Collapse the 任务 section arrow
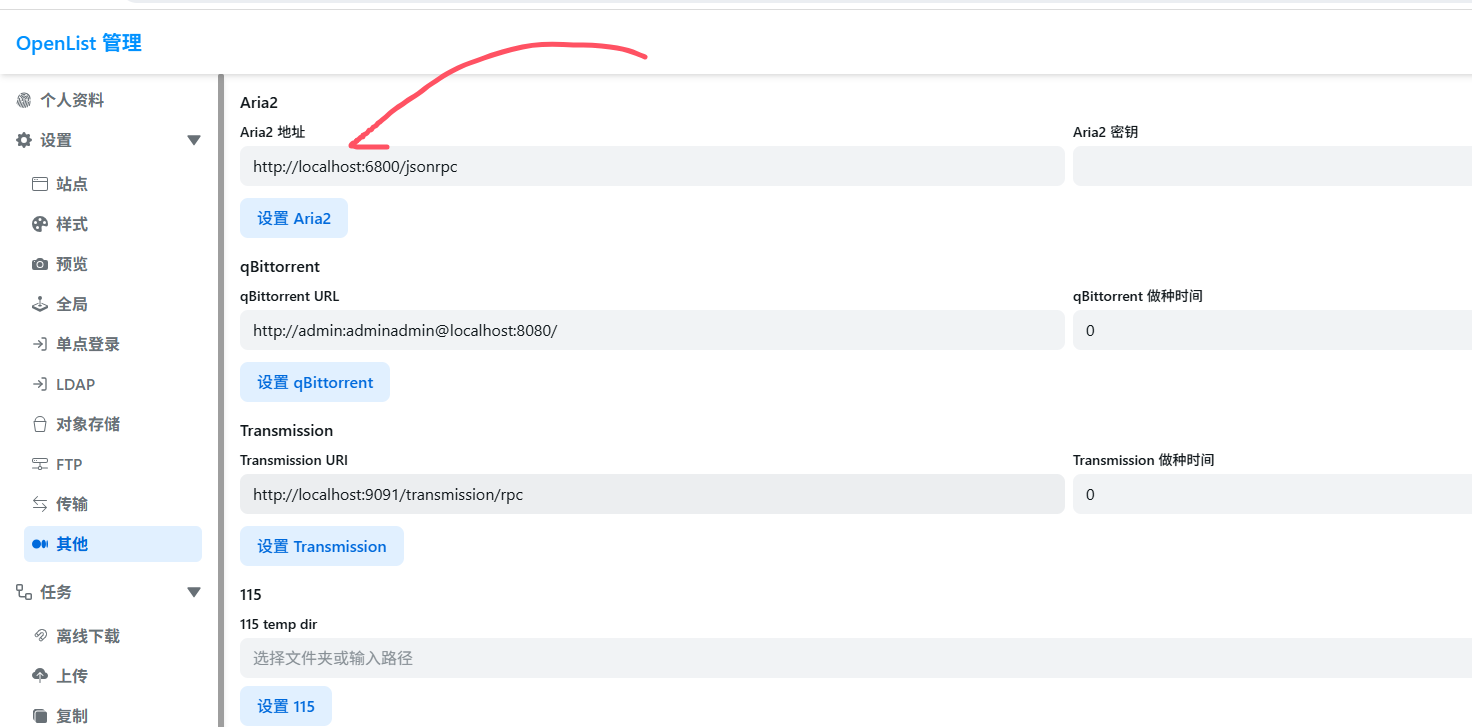The height and width of the screenshot is (727, 1472). pos(194,592)
